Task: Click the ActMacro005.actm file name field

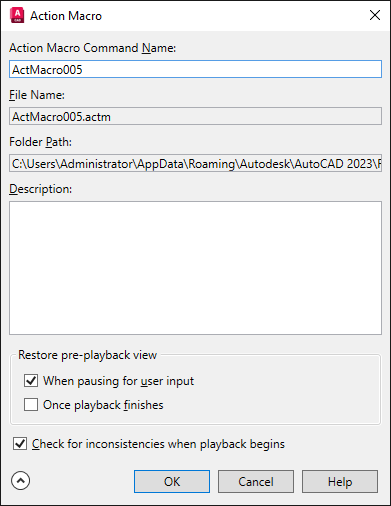Action: (x=195, y=116)
